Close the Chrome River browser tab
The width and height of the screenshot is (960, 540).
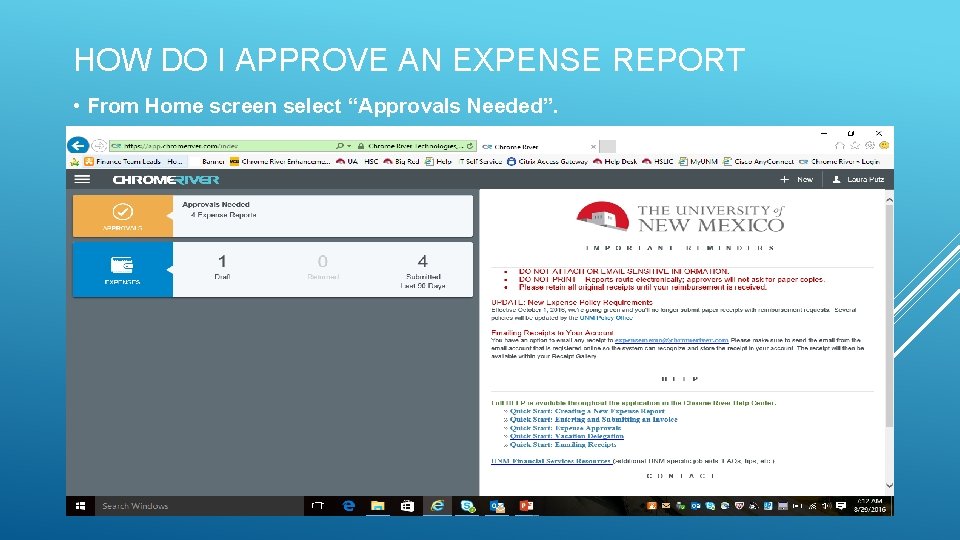pos(593,147)
